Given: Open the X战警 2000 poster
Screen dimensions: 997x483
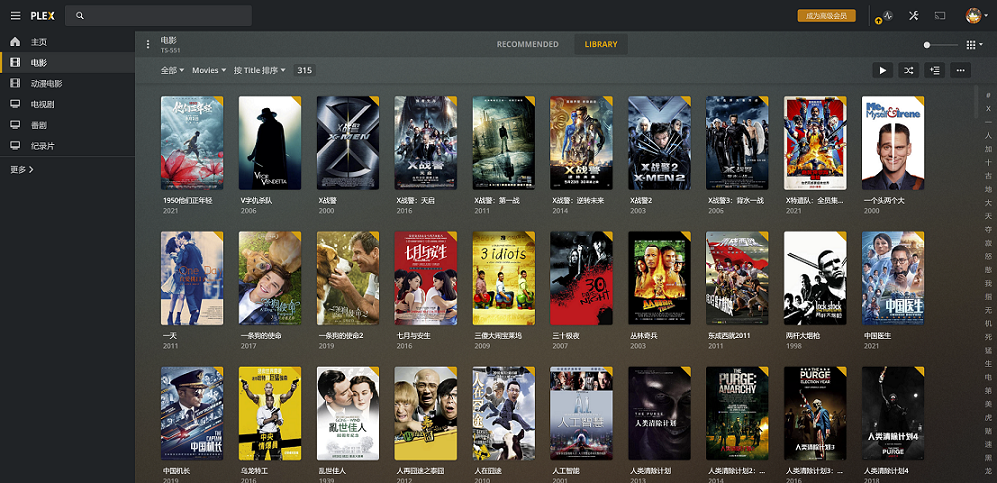Looking at the screenshot, I should tap(348, 143).
